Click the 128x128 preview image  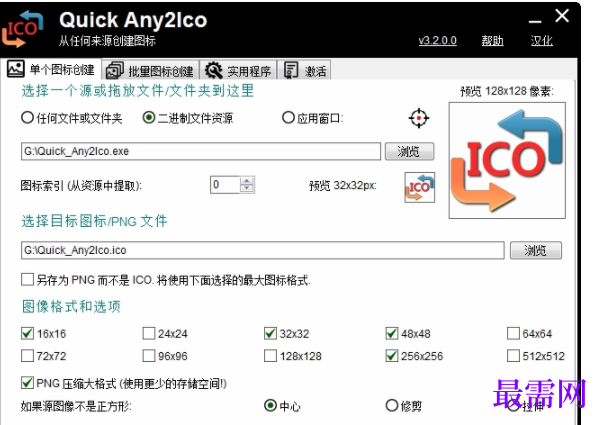(507, 160)
